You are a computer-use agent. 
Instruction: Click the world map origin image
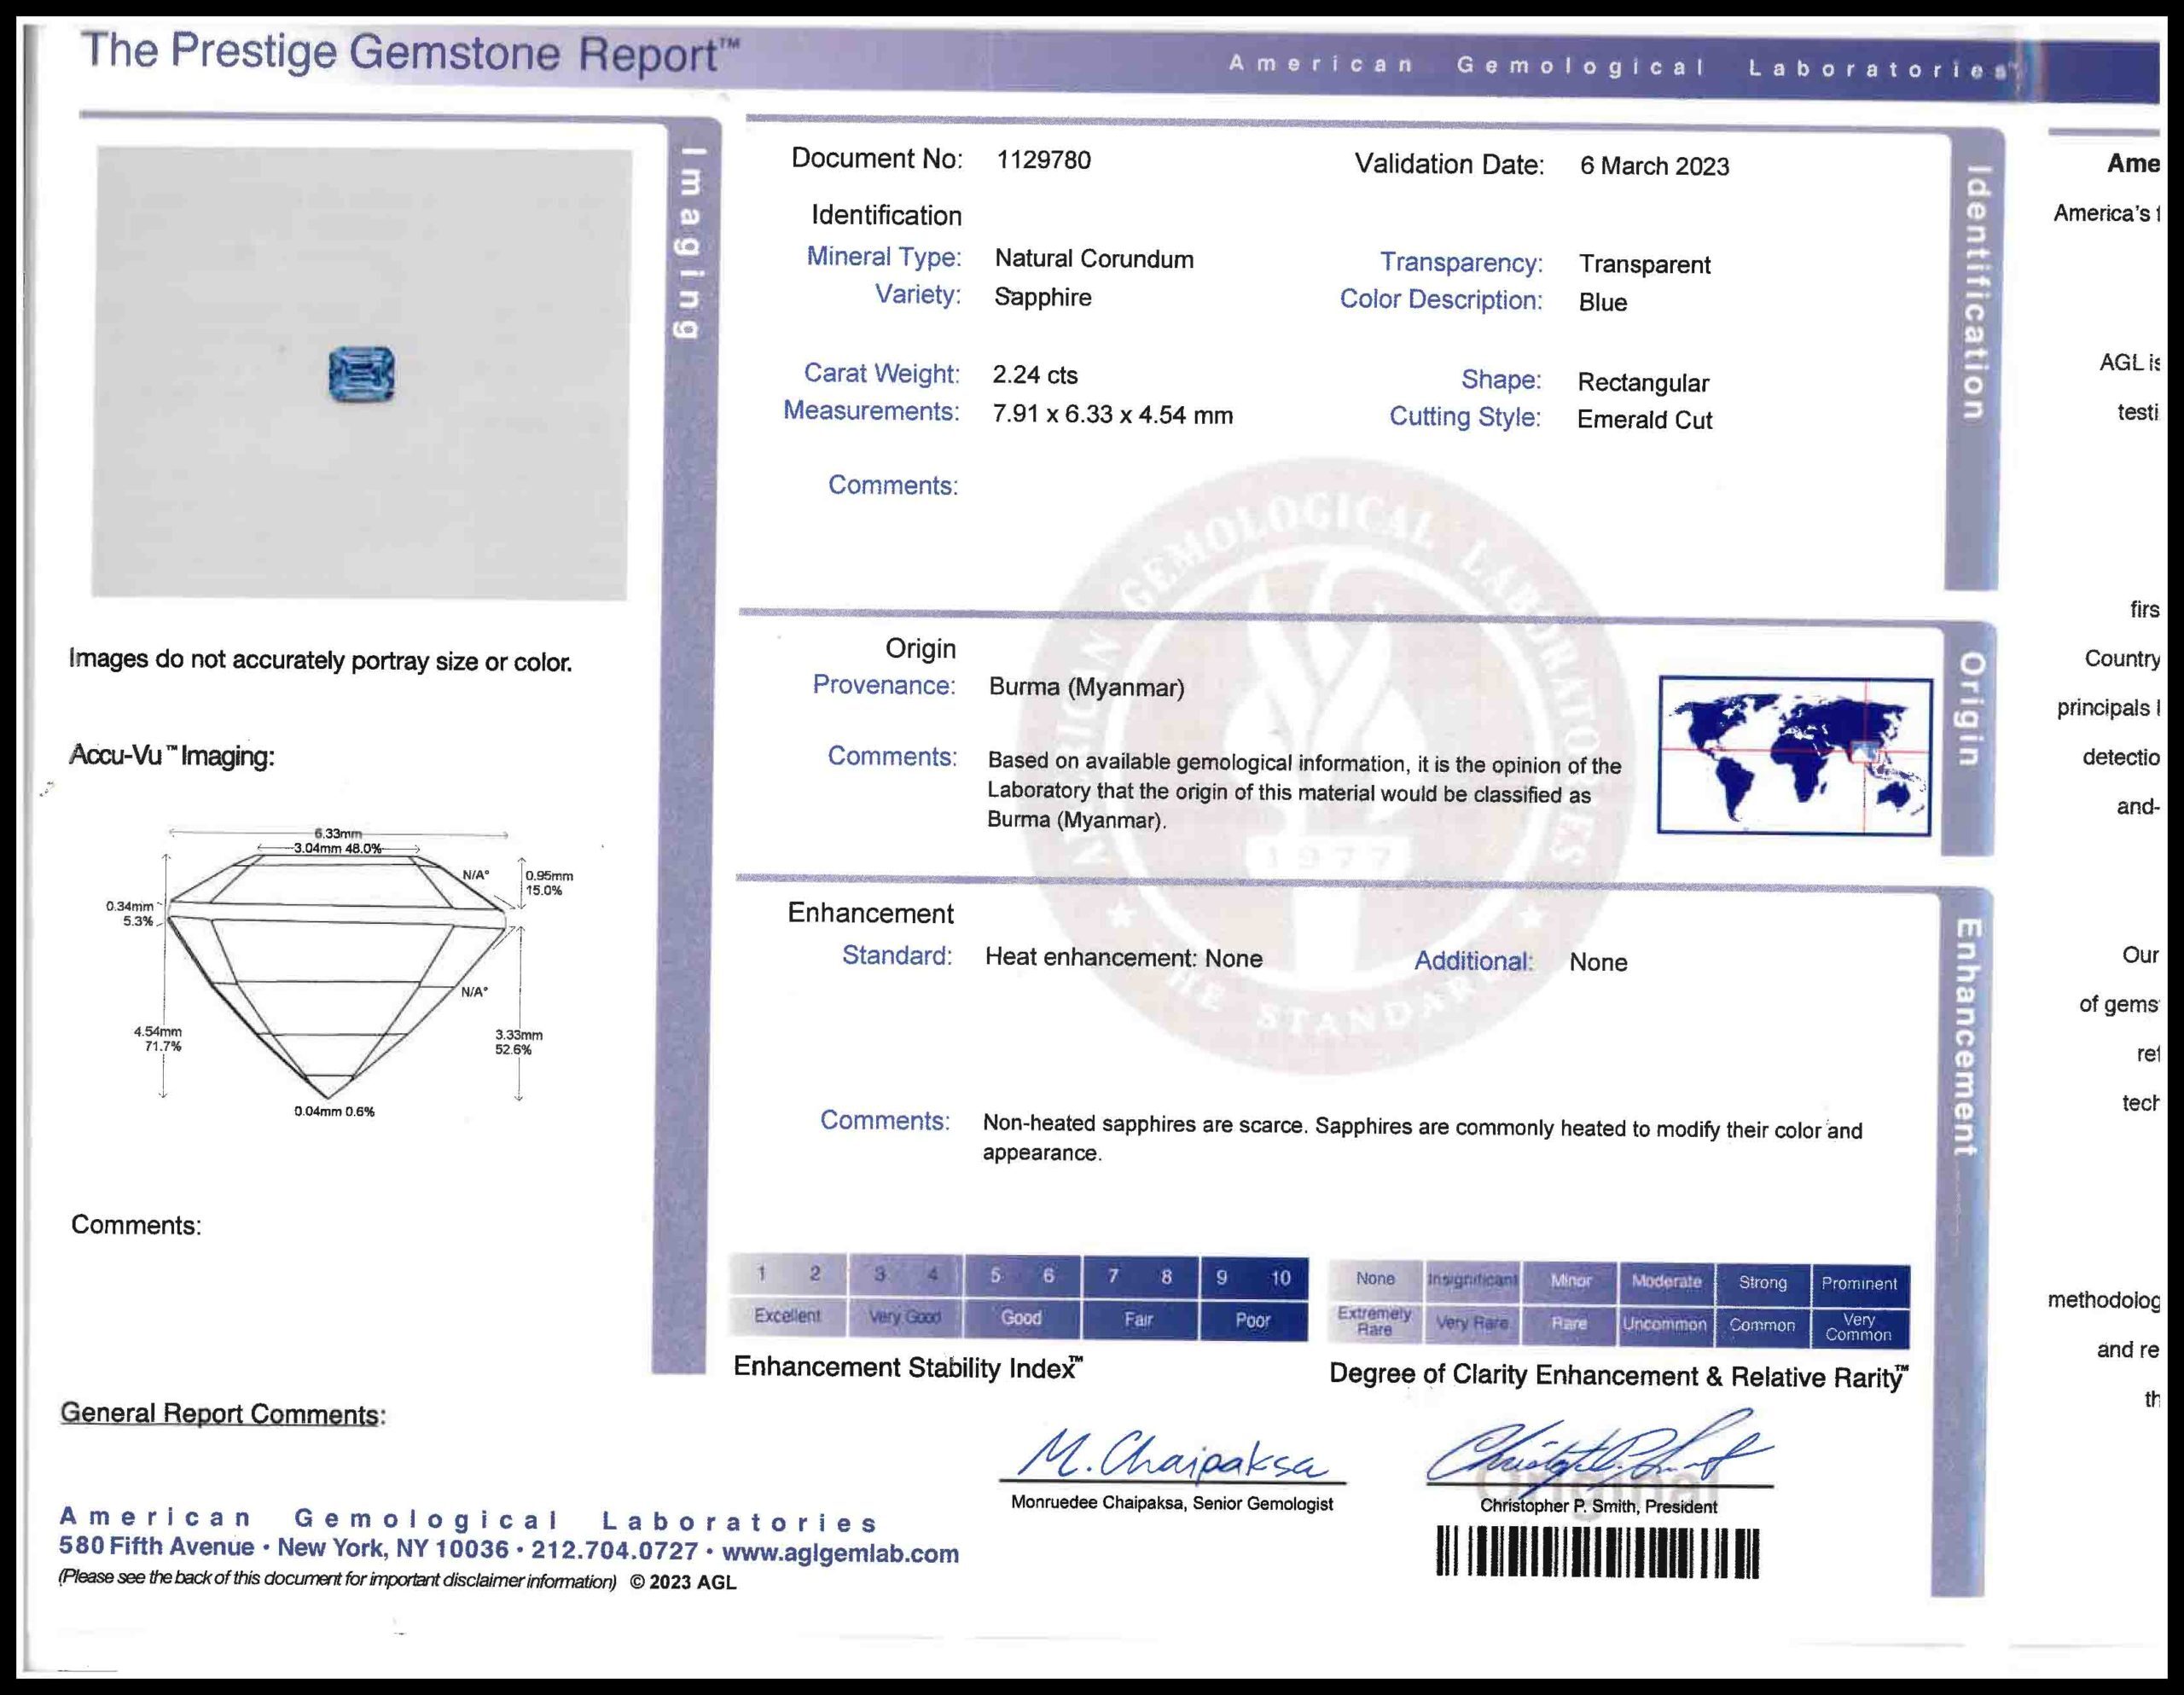[1794, 755]
